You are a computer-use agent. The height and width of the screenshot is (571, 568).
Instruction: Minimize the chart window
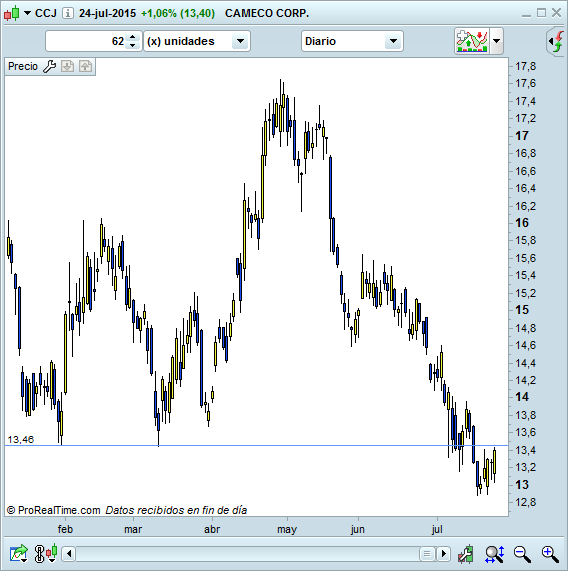point(526,15)
